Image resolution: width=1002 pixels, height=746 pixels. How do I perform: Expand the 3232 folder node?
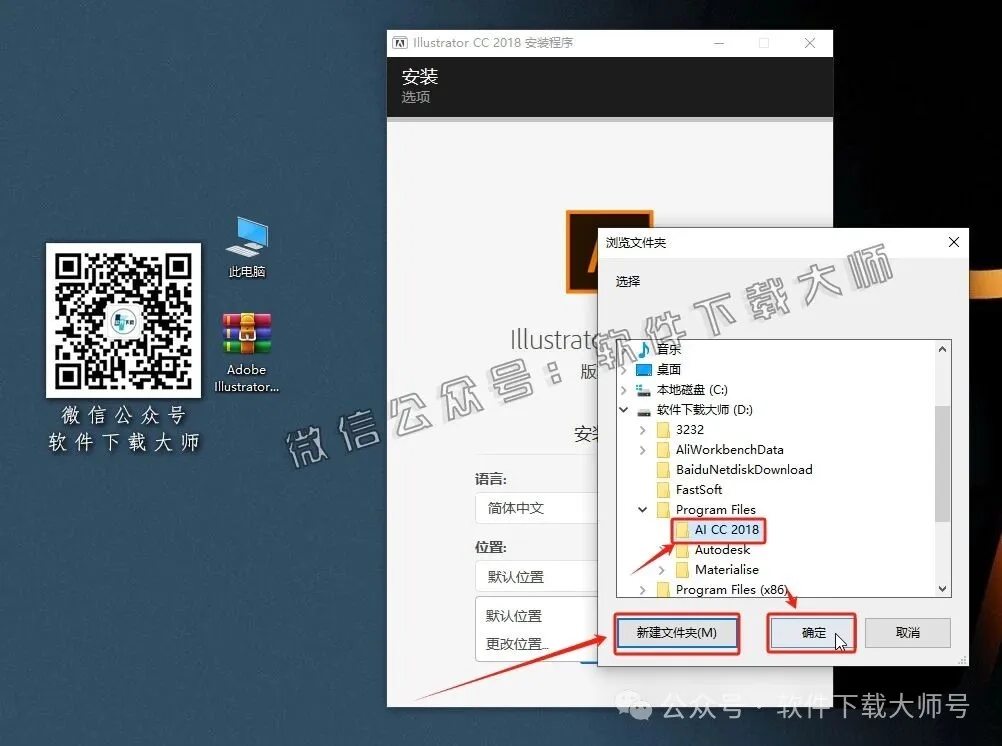[644, 429]
